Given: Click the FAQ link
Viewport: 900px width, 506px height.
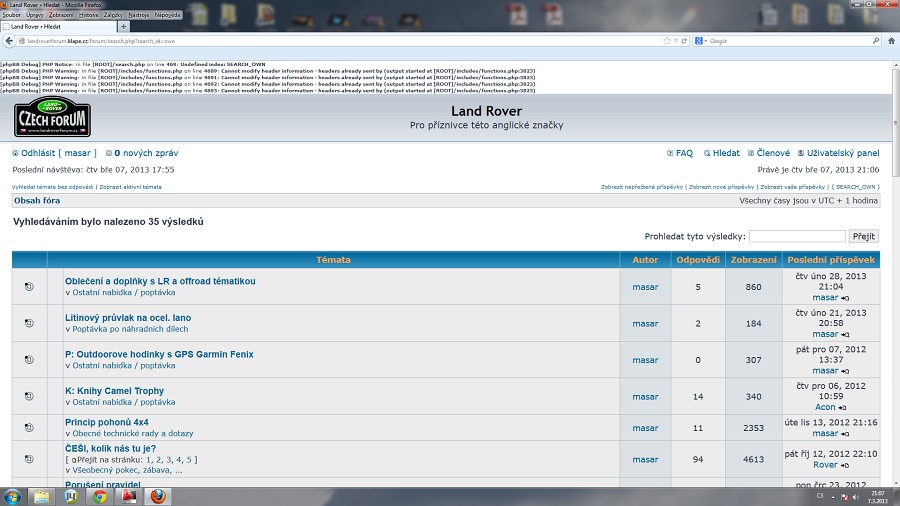Looking at the screenshot, I should pyautogui.click(x=684, y=153).
